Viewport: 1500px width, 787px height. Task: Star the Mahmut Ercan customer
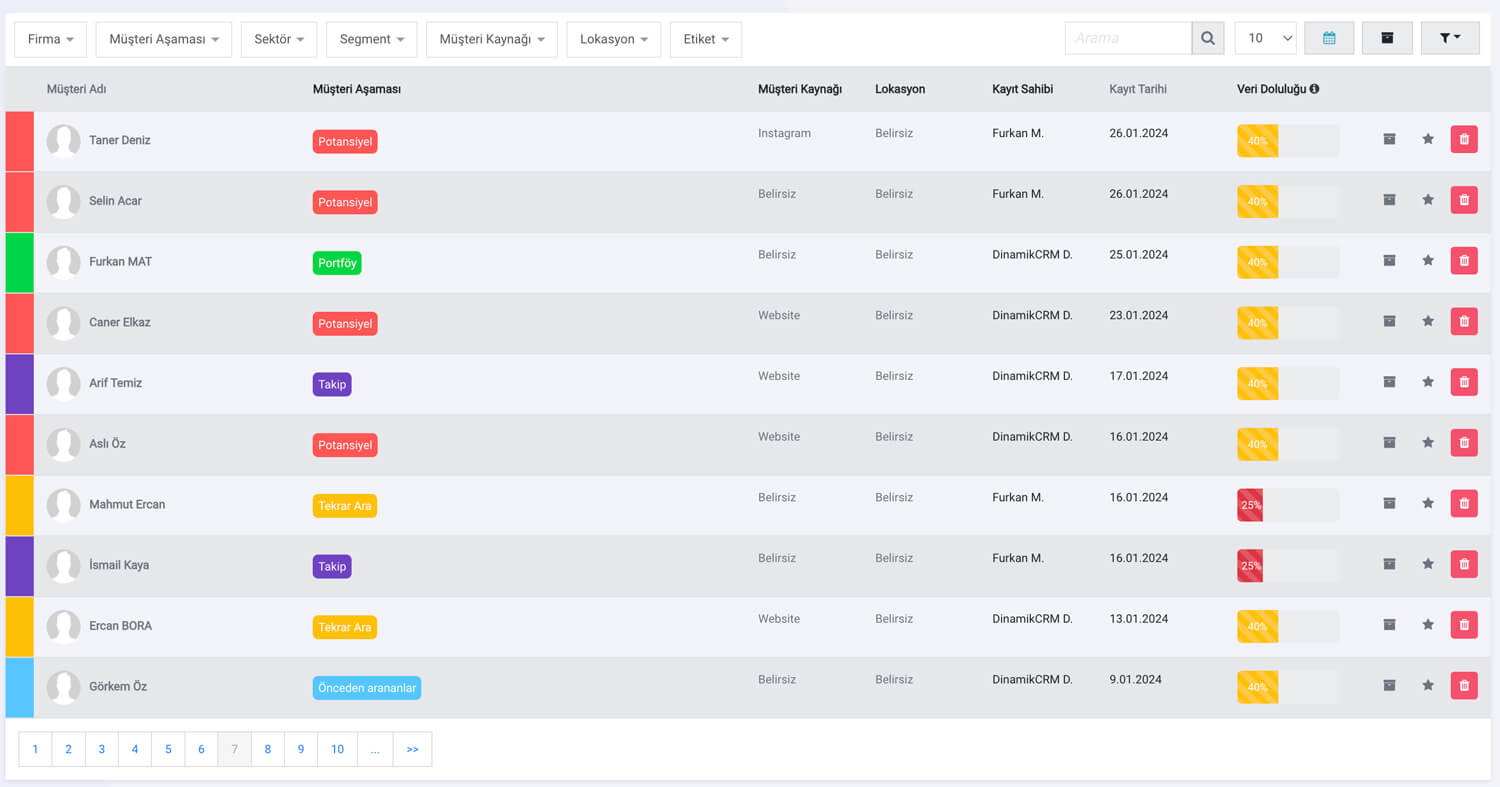click(1428, 503)
